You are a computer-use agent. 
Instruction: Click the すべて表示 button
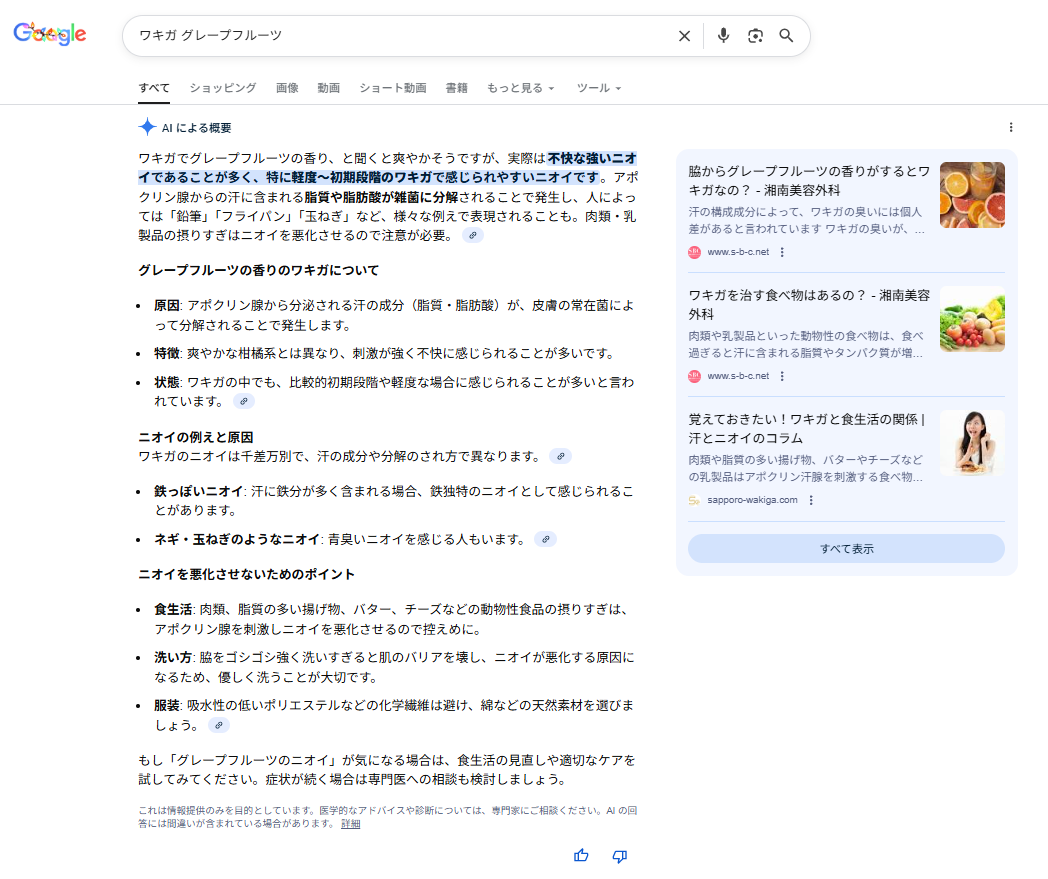[845, 548]
